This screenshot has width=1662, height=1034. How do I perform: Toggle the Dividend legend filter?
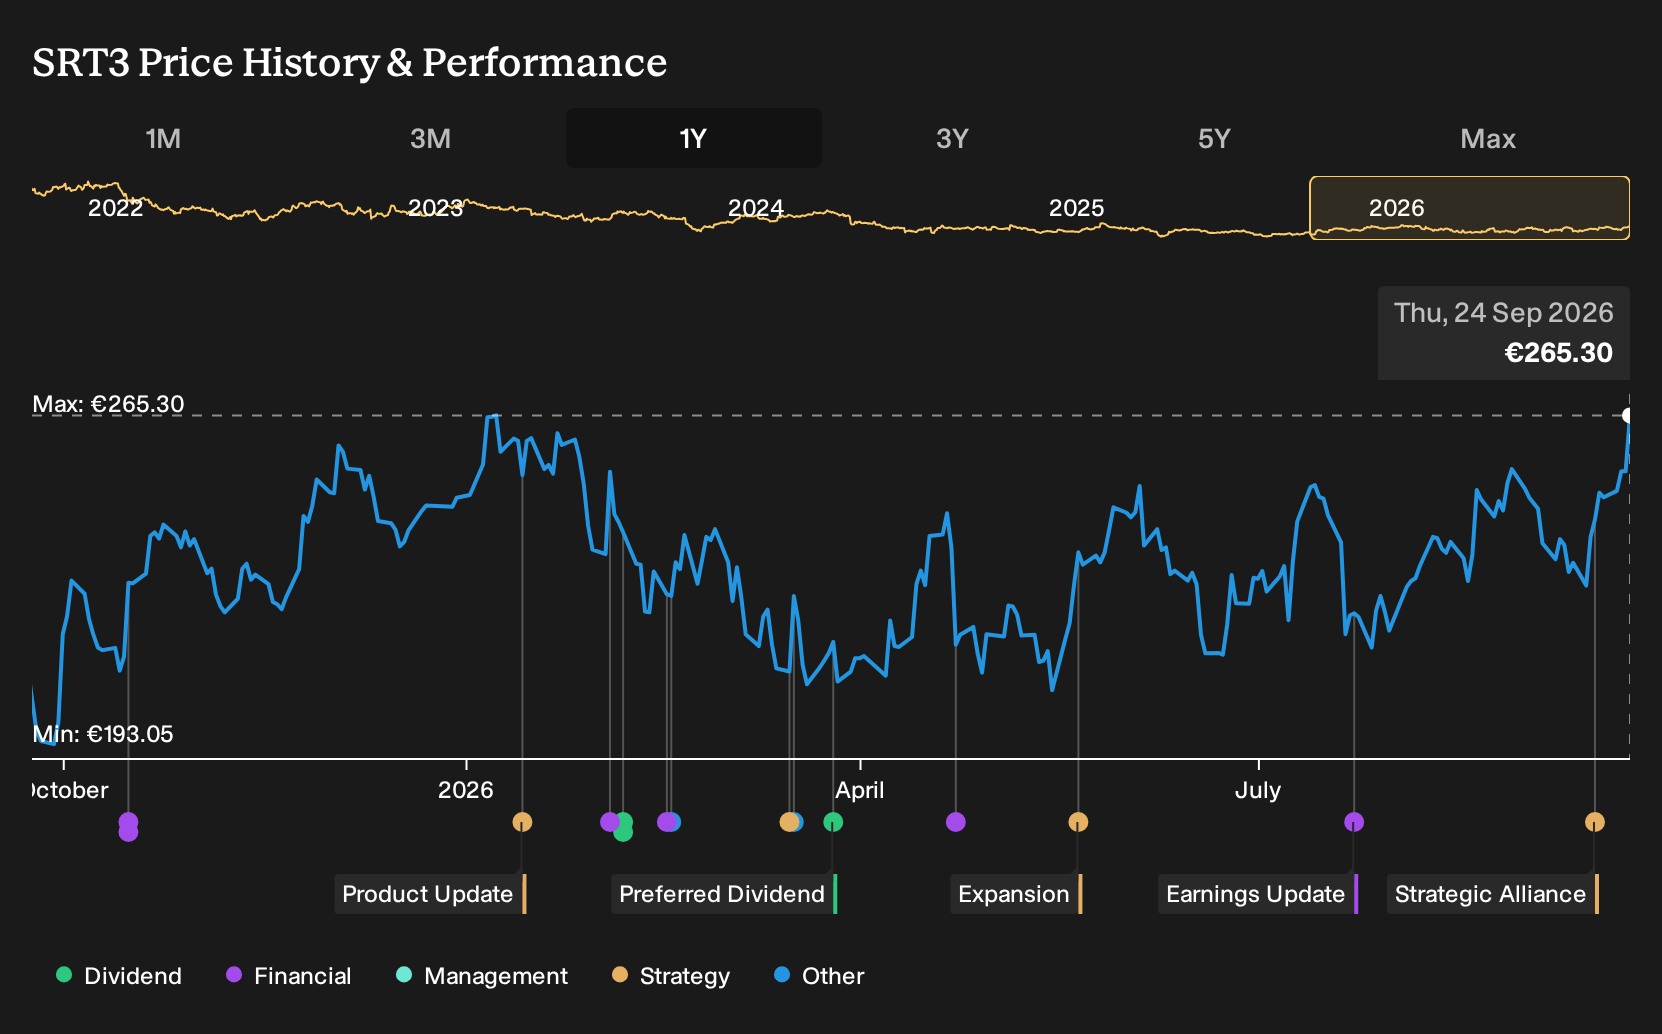119,976
